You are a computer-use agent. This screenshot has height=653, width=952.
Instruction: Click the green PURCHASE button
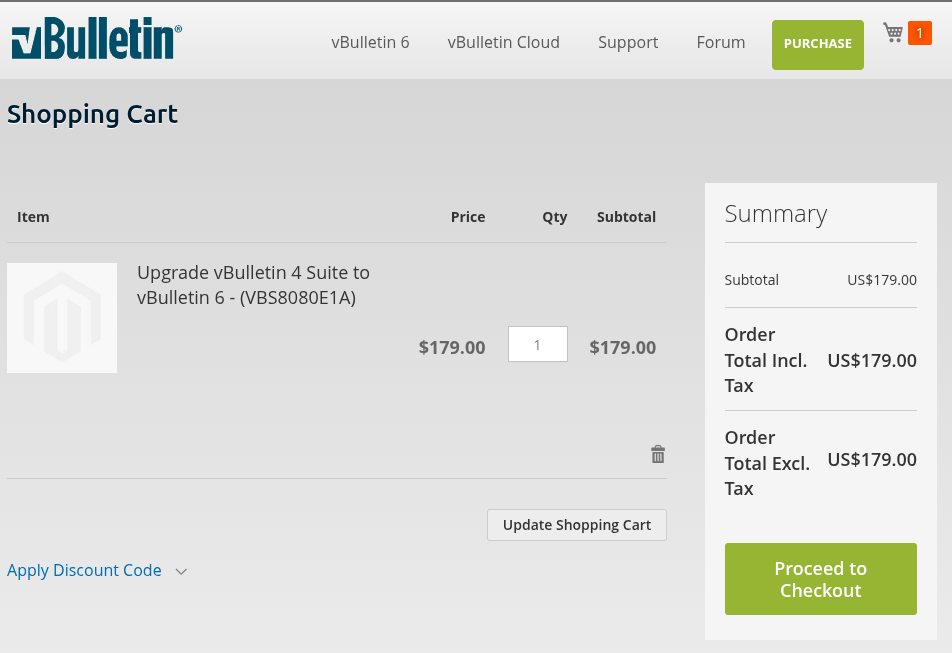[818, 44]
